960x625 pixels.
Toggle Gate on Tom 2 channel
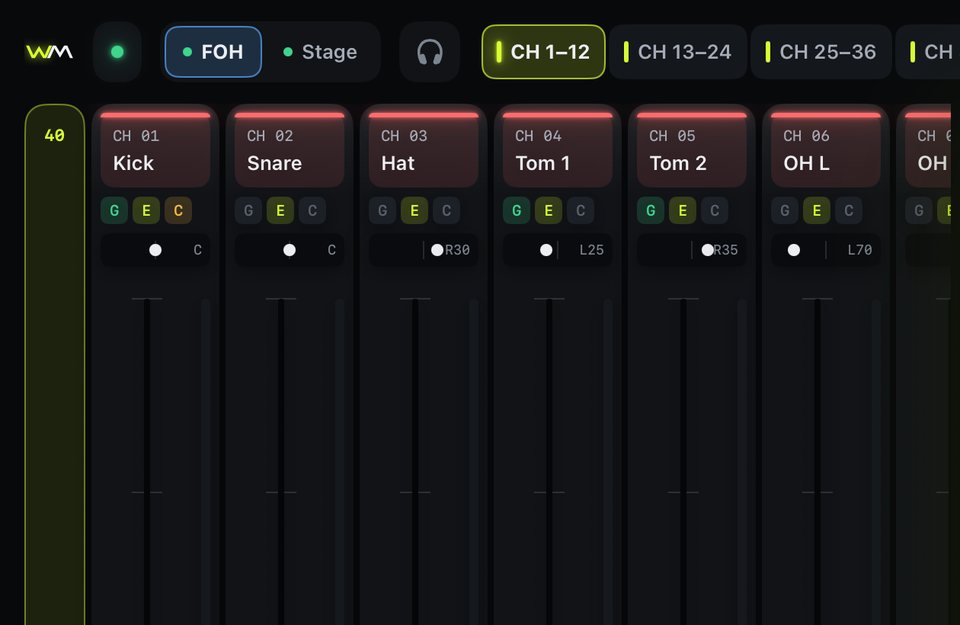click(x=651, y=211)
